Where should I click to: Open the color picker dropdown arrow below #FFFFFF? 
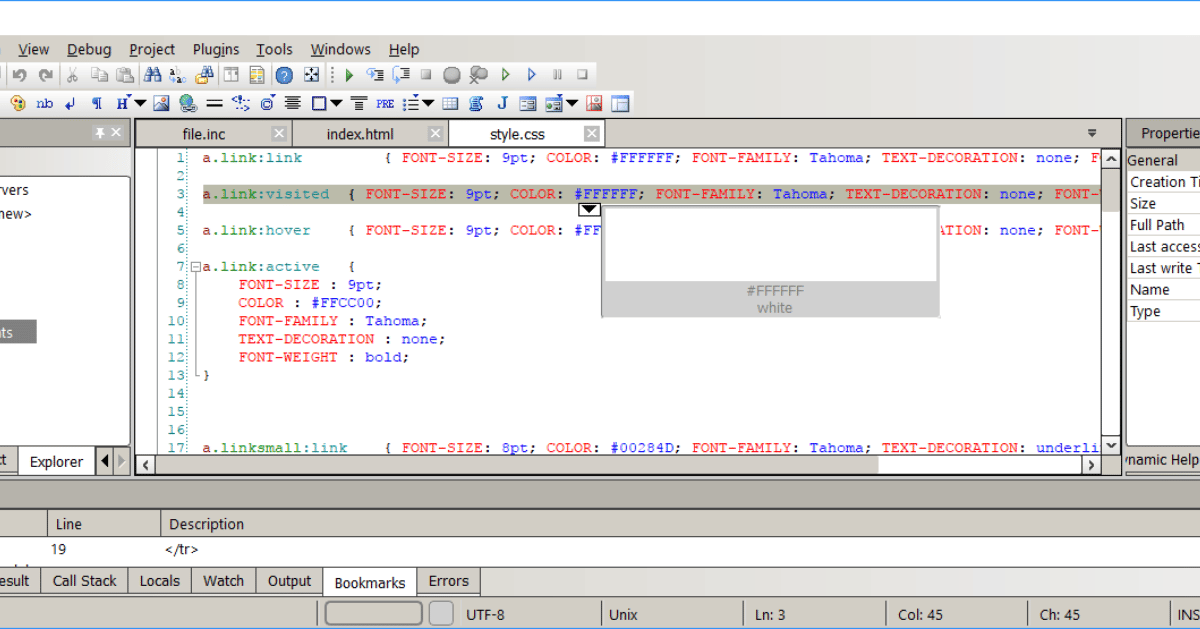[x=589, y=209]
